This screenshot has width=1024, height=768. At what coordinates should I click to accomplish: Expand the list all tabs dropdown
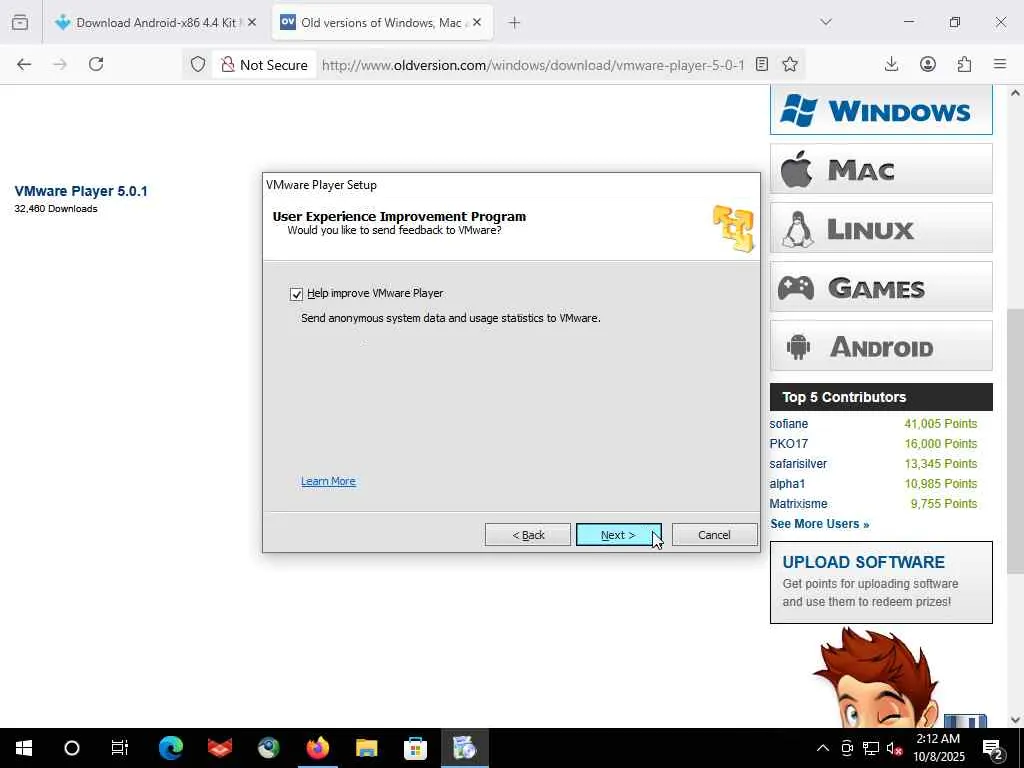(826, 22)
